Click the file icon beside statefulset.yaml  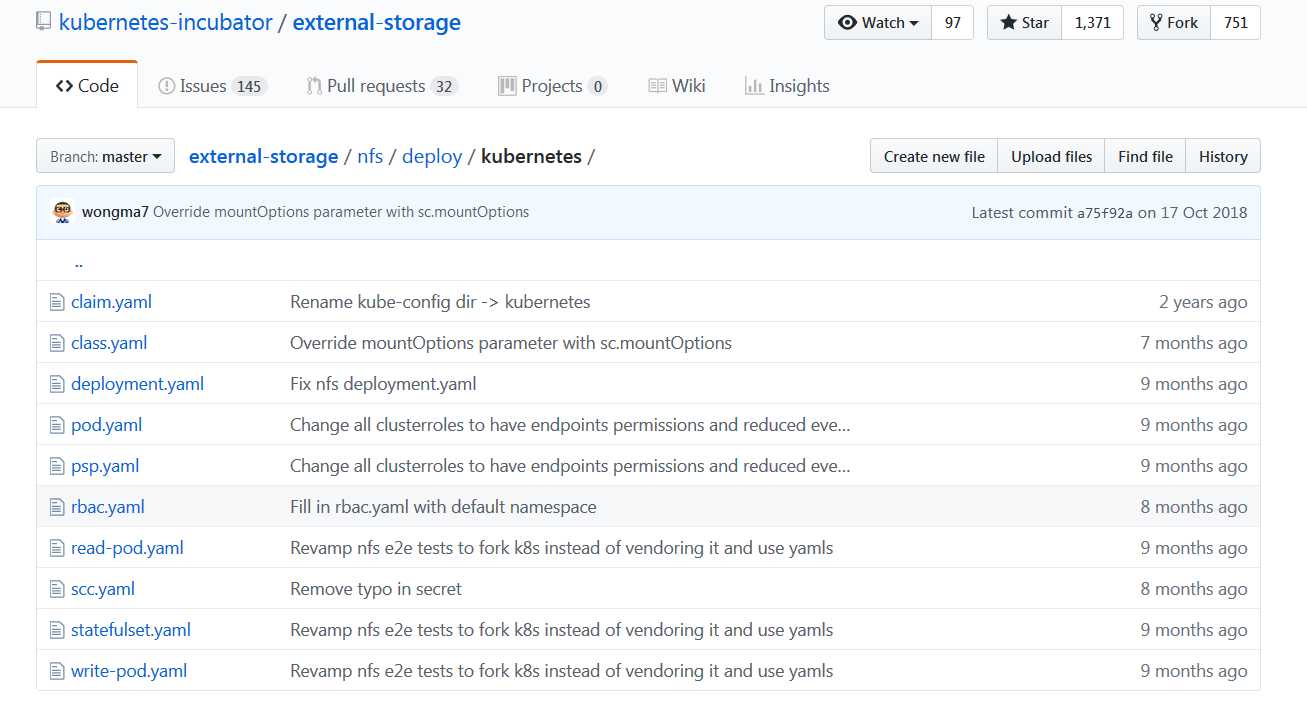[x=57, y=630]
